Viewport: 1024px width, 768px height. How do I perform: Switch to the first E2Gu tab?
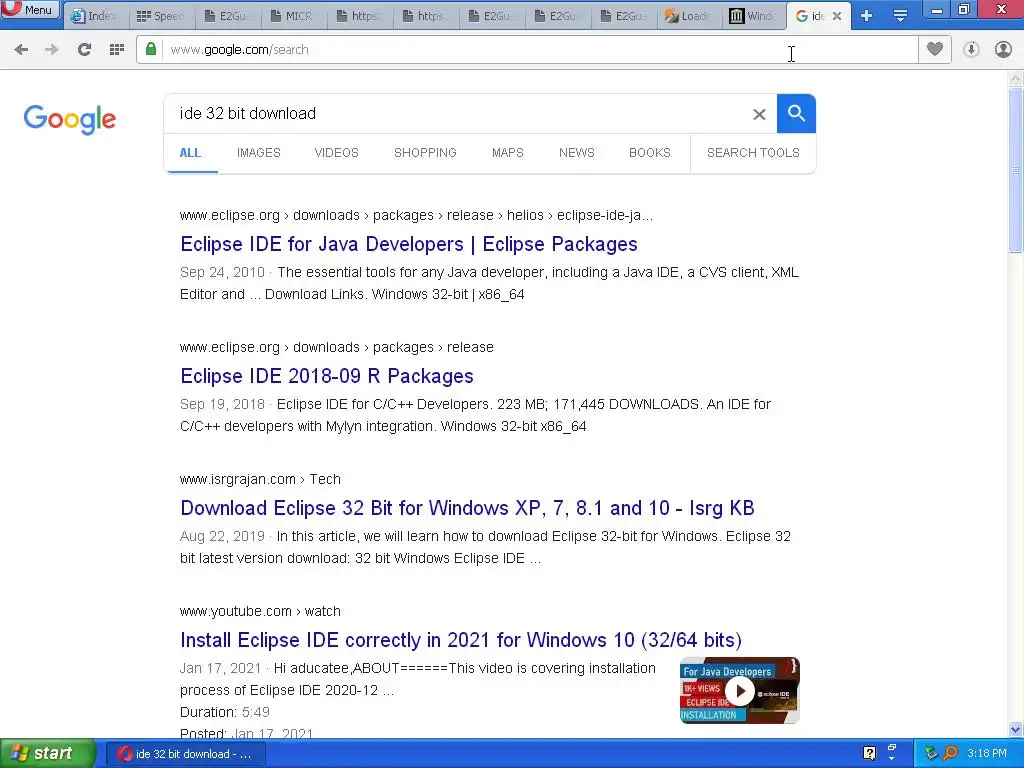[x=228, y=16]
